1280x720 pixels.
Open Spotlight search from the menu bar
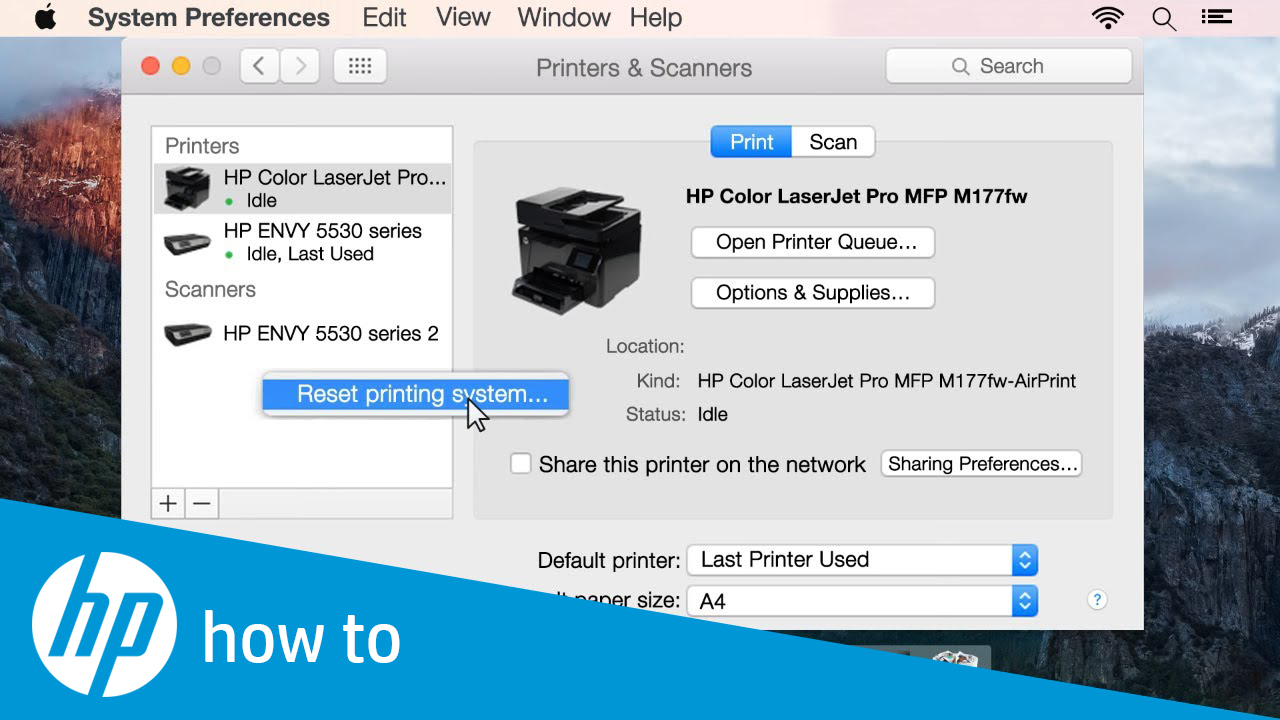tap(1163, 17)
